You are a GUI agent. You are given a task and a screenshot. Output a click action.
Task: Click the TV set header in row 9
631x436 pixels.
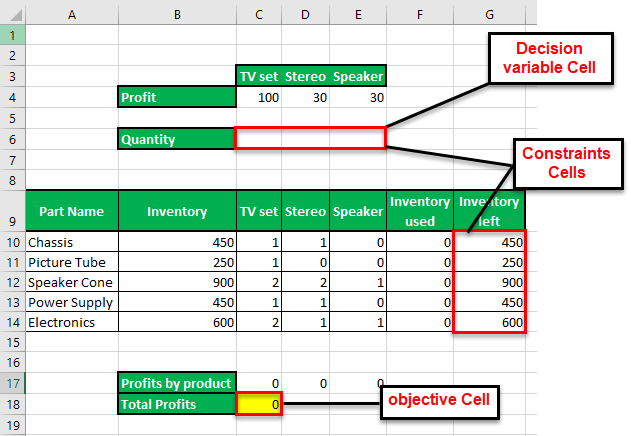[259, 211]
